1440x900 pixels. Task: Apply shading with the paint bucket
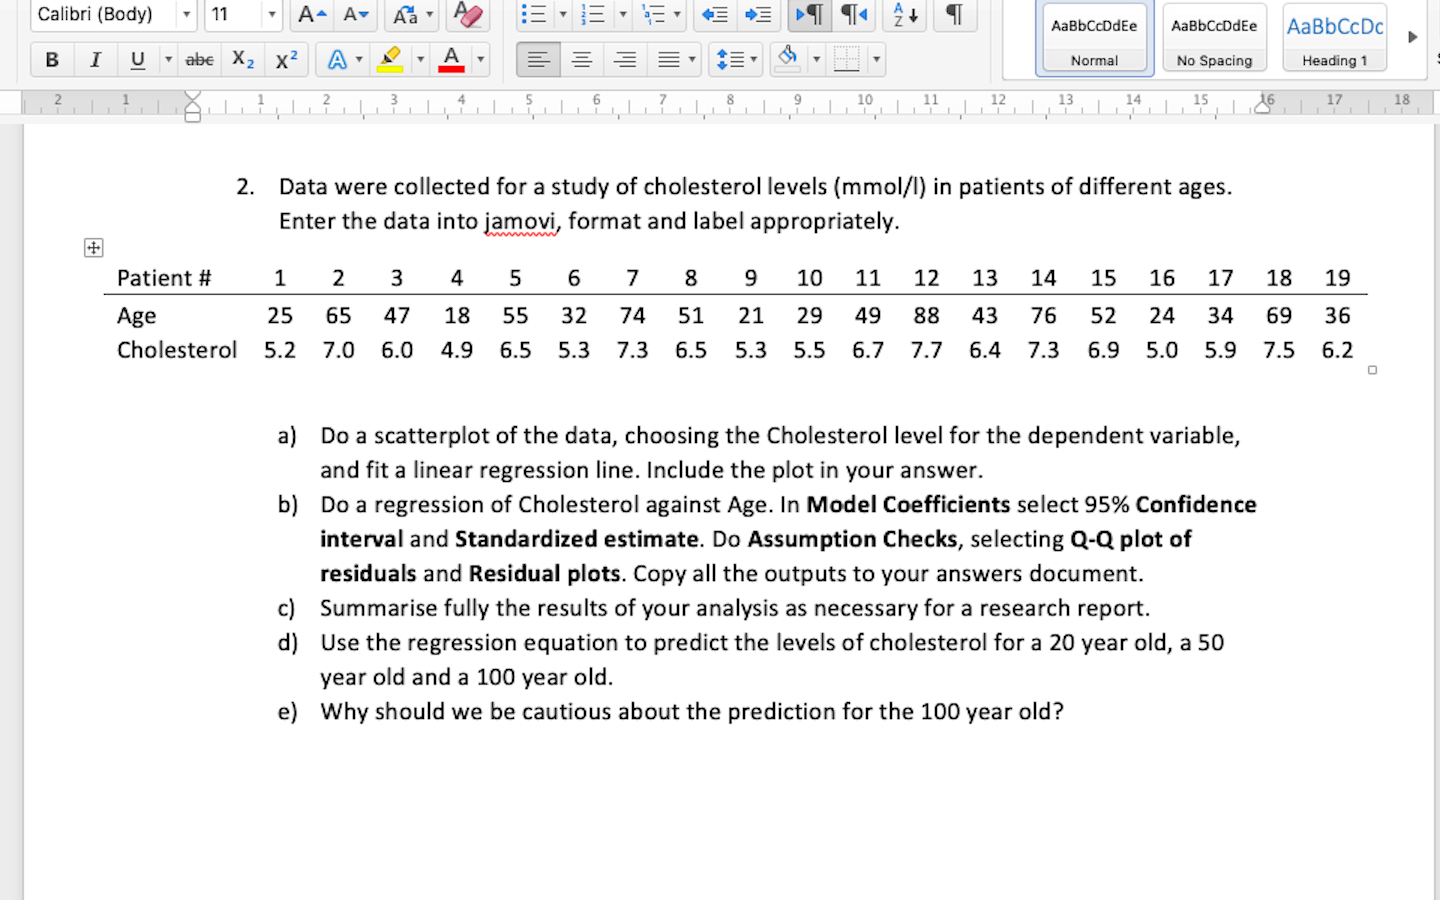(788, 59)
